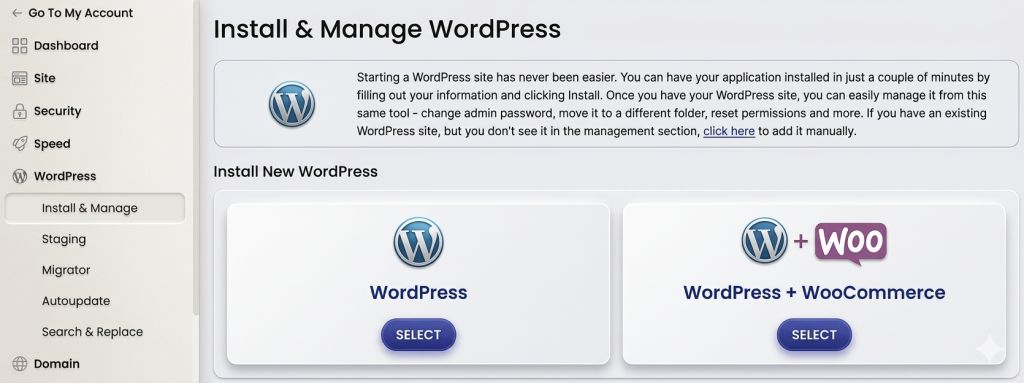1024x383 pixels.
Task: Open the Security section in sidebar
Action: point(57,111)
